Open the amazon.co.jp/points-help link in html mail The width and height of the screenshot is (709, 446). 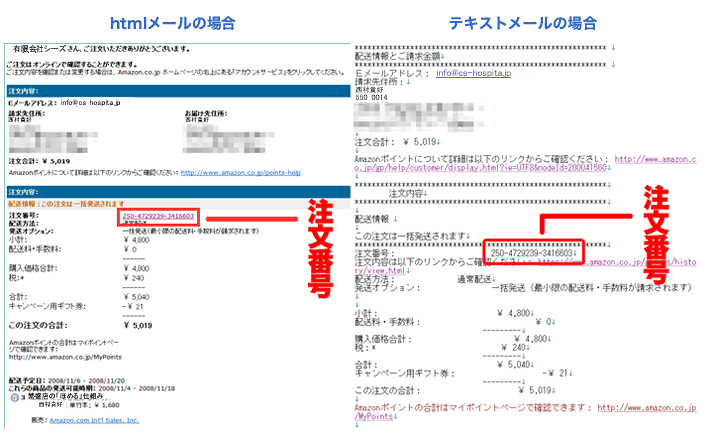tap(241, 173)
